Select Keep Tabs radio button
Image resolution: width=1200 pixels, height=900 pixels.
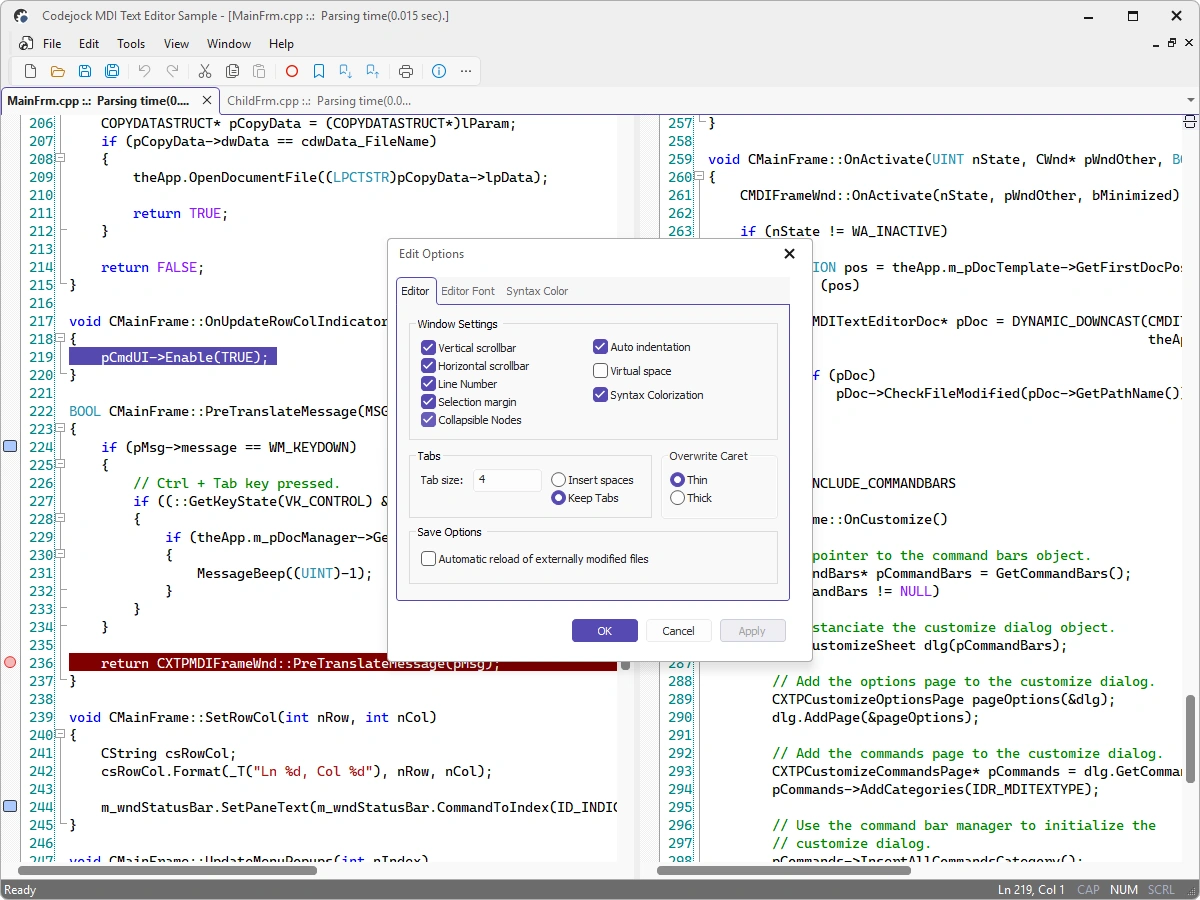(x=559, y=498)
